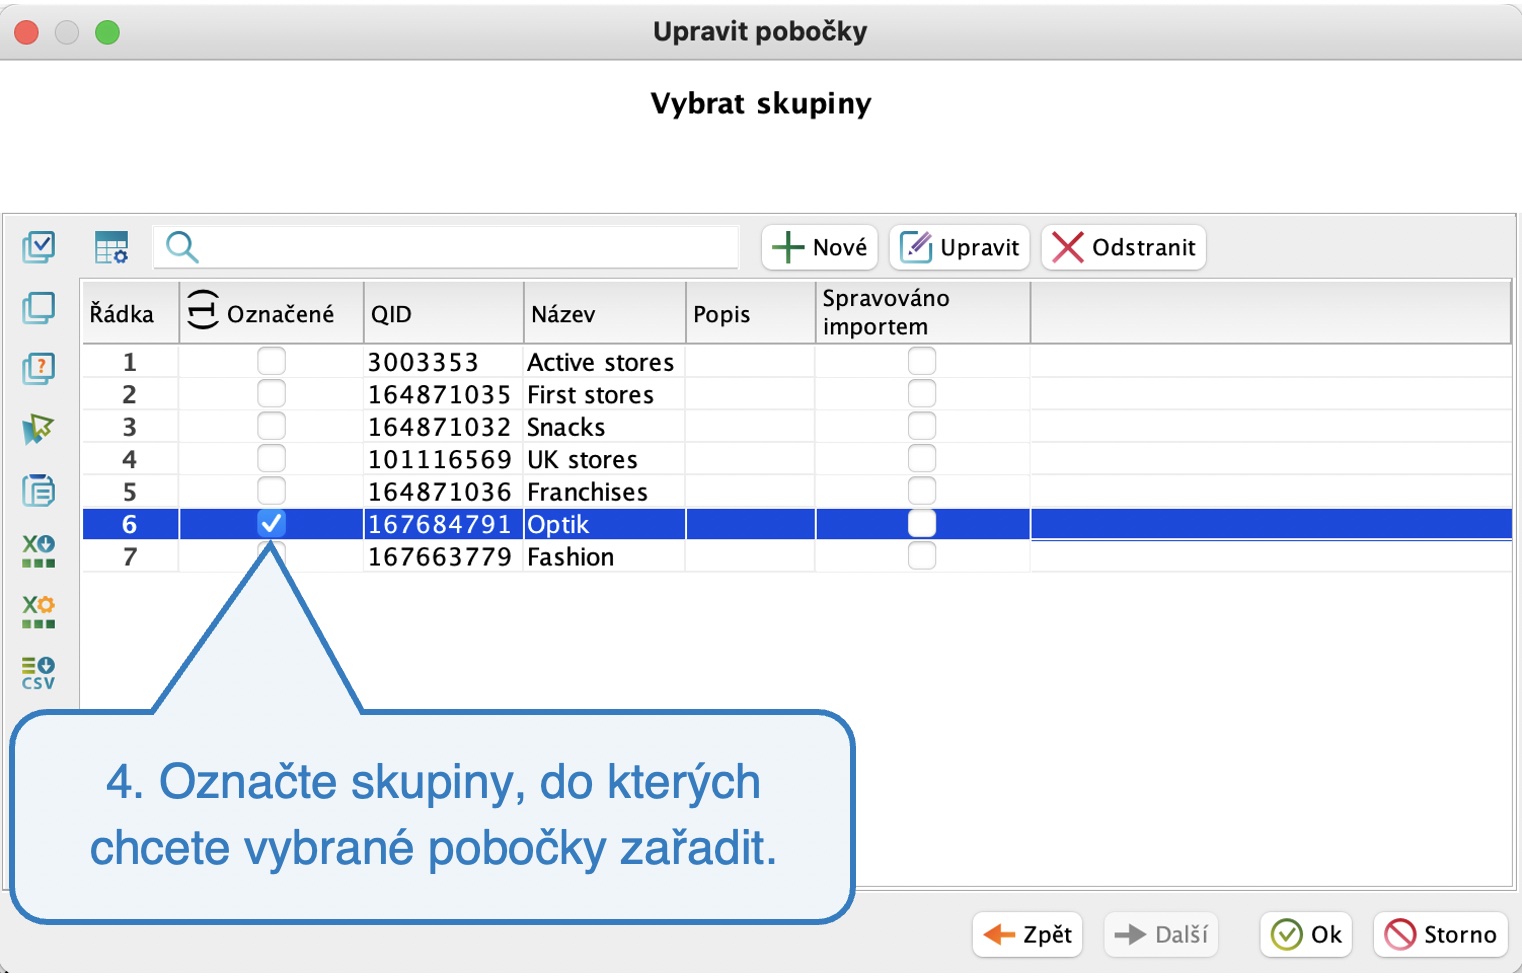Screen dimensions: 1522x978
Task: Uncheck Označené box for Optik
Action: (x=271, y=523)
